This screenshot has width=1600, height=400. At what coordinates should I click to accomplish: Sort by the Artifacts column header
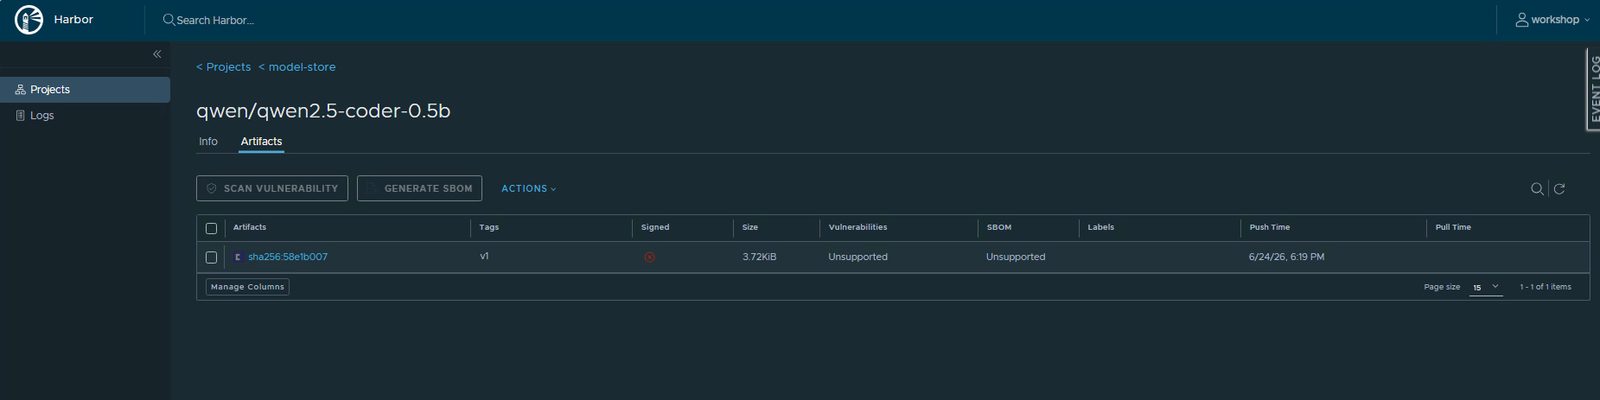pos(250,227)
